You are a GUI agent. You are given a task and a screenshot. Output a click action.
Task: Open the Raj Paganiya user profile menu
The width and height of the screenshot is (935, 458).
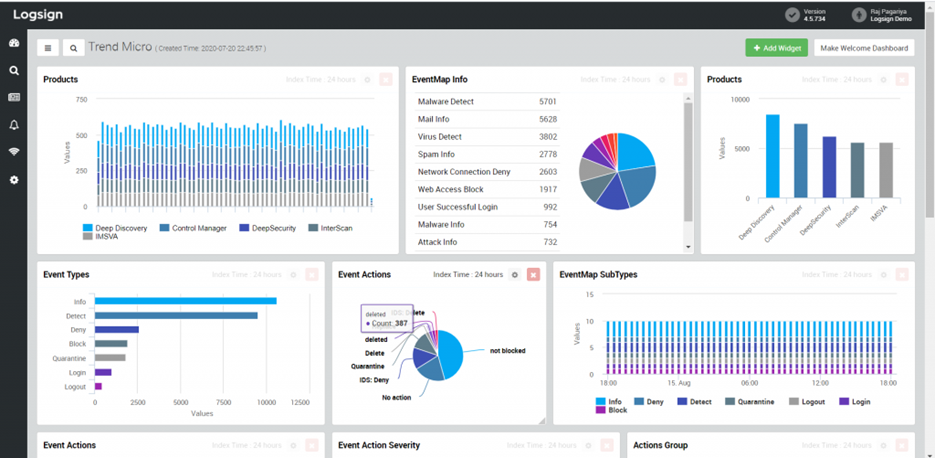(x=878, y=14)
